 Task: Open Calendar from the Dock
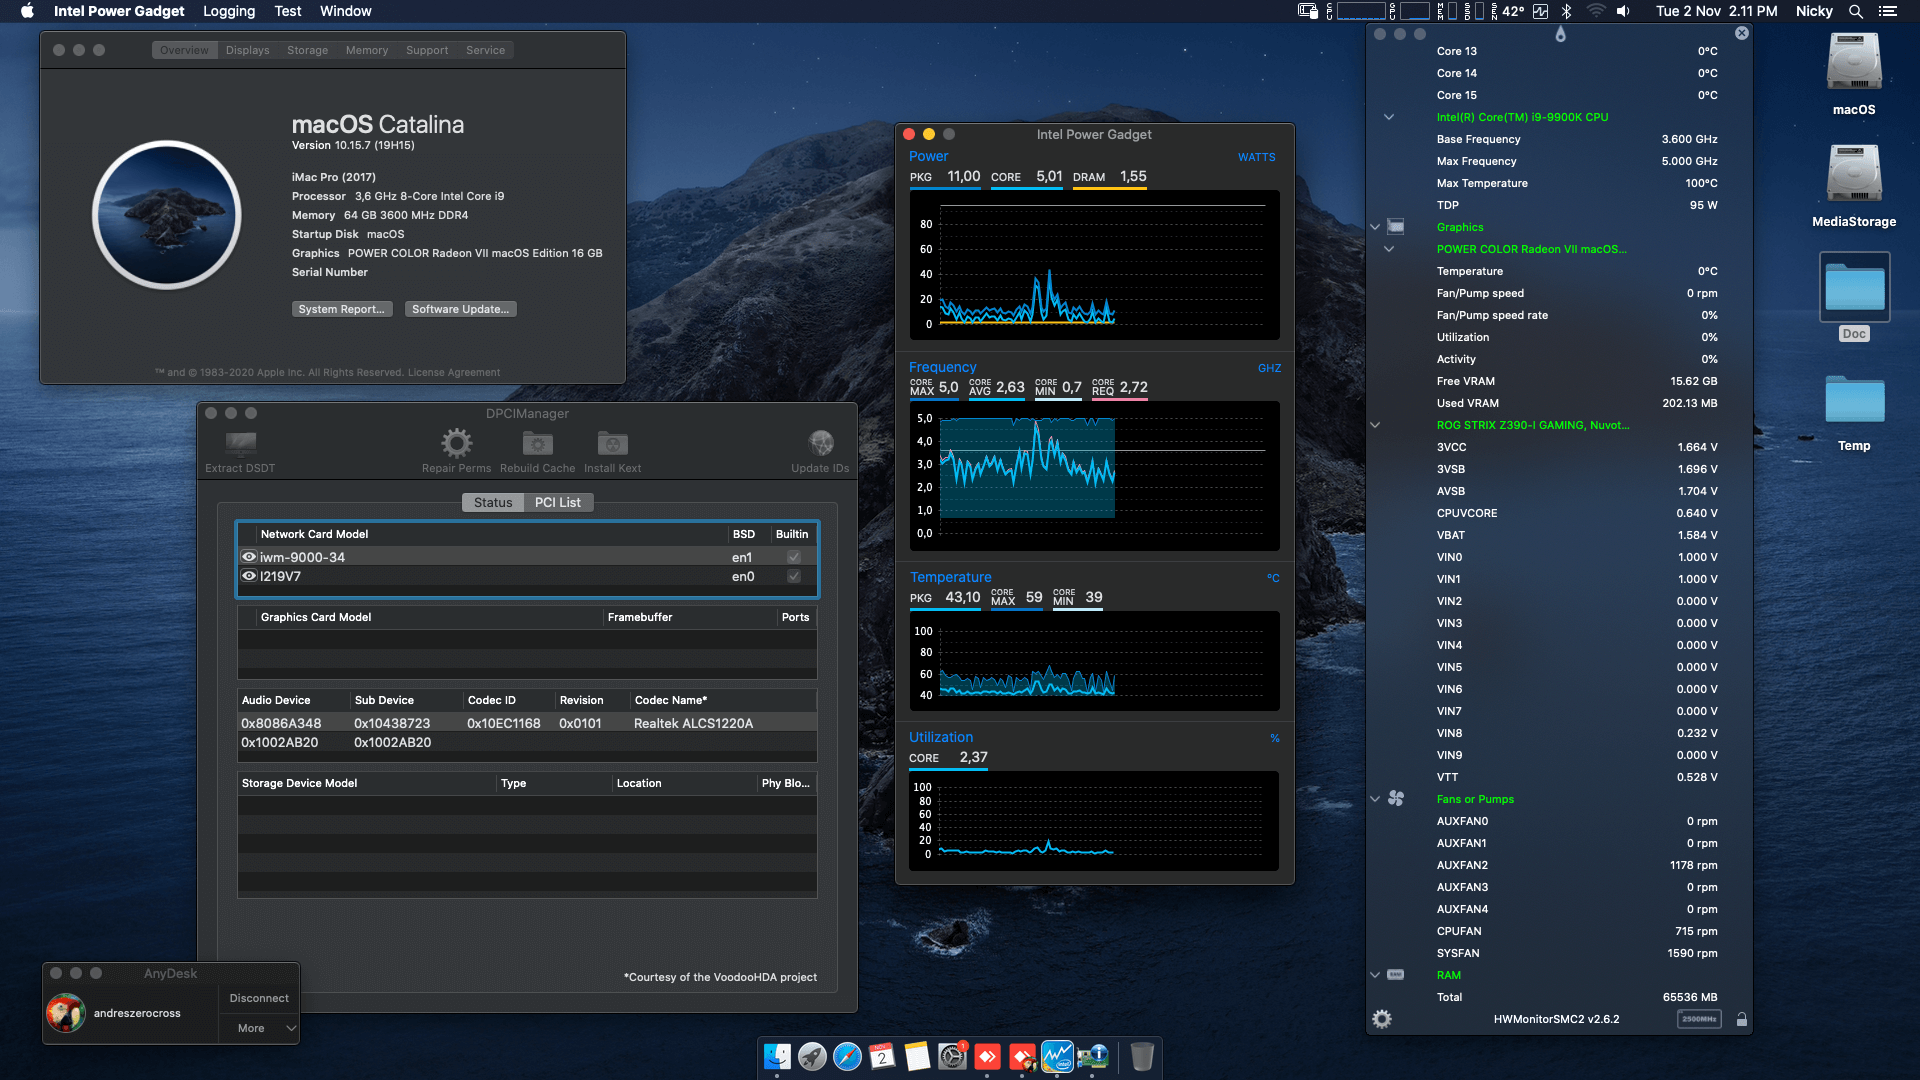click(x=882, y=1056)
